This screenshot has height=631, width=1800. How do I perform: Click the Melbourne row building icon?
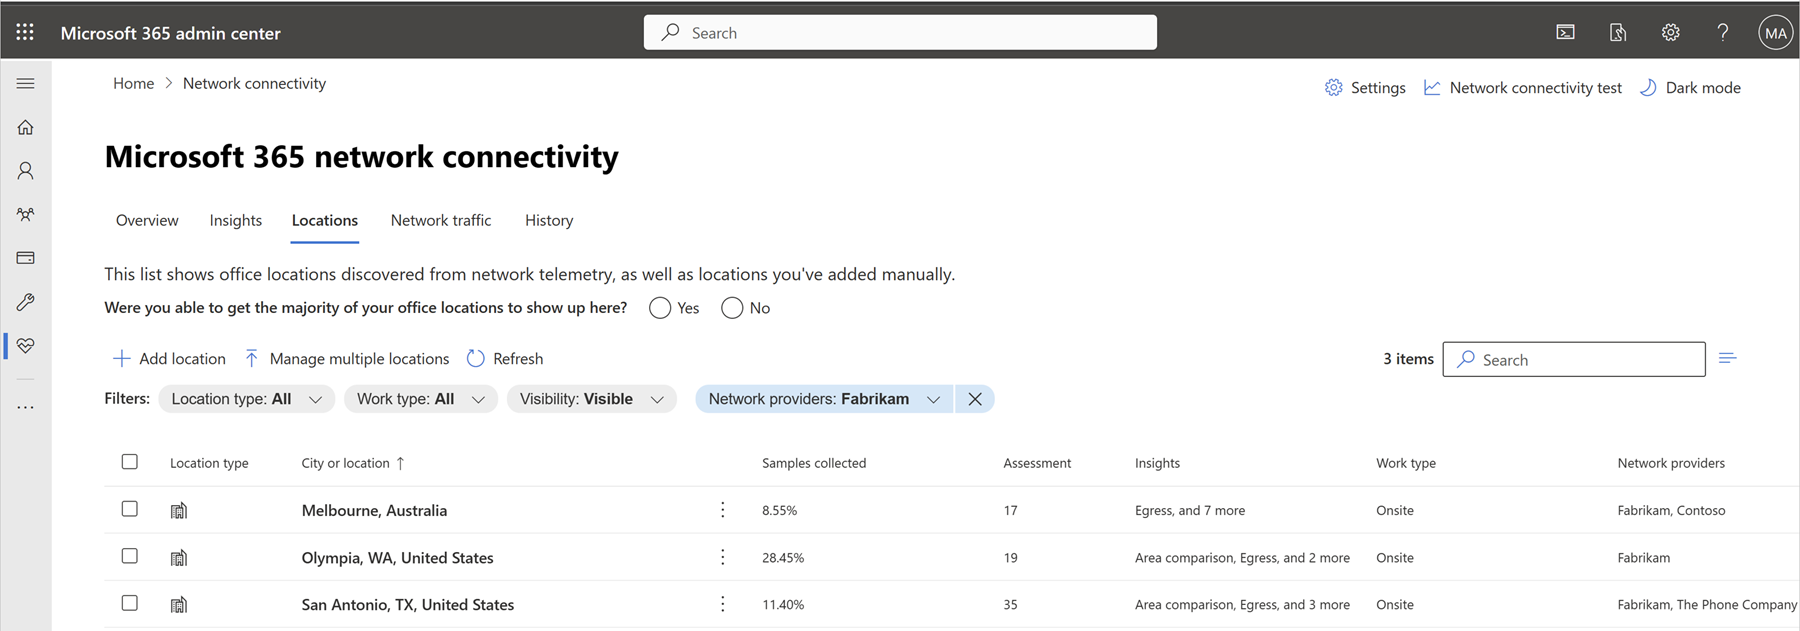pos(179,511)
